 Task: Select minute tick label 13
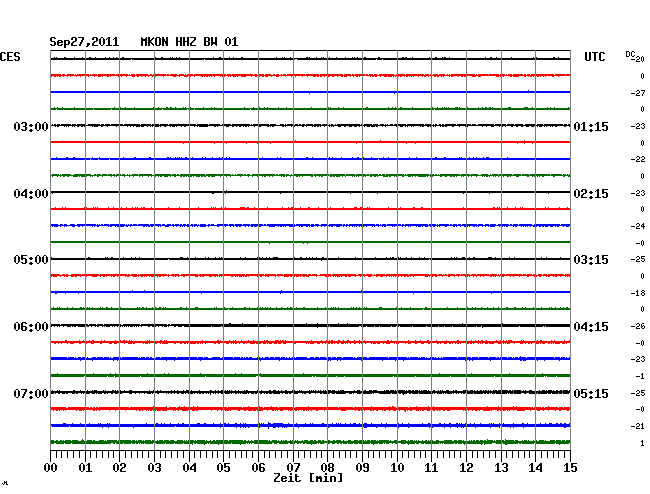click(501, 468)
